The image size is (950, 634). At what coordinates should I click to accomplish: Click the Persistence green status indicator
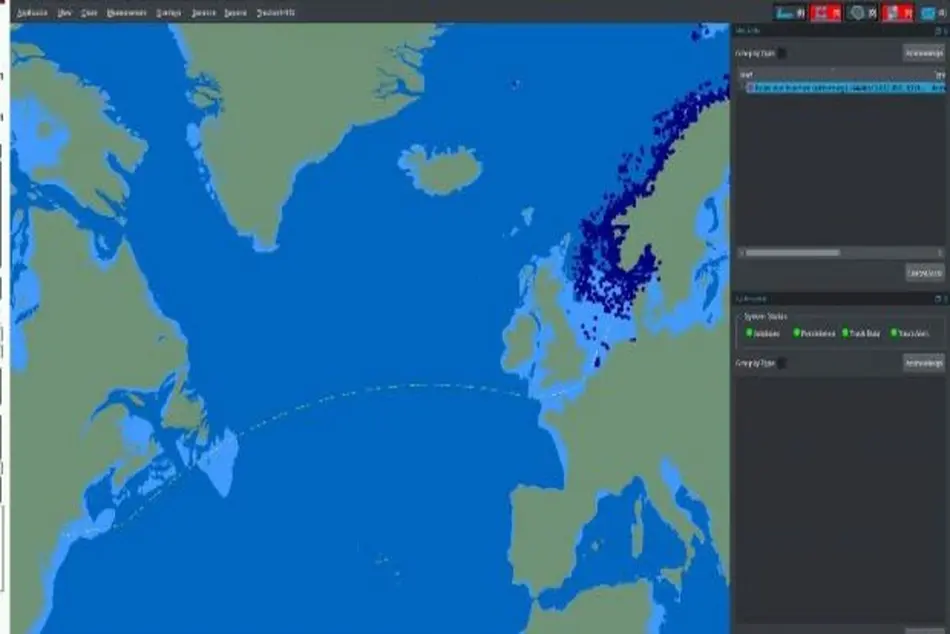click(797, 333)
